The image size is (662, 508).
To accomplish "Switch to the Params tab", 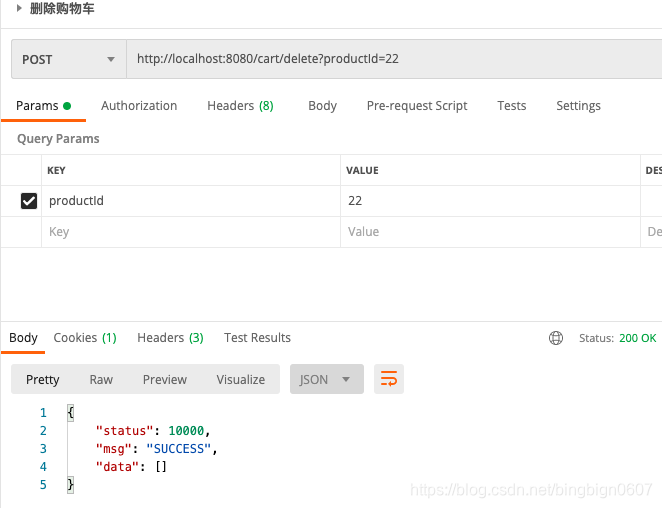I will point(43,106).
